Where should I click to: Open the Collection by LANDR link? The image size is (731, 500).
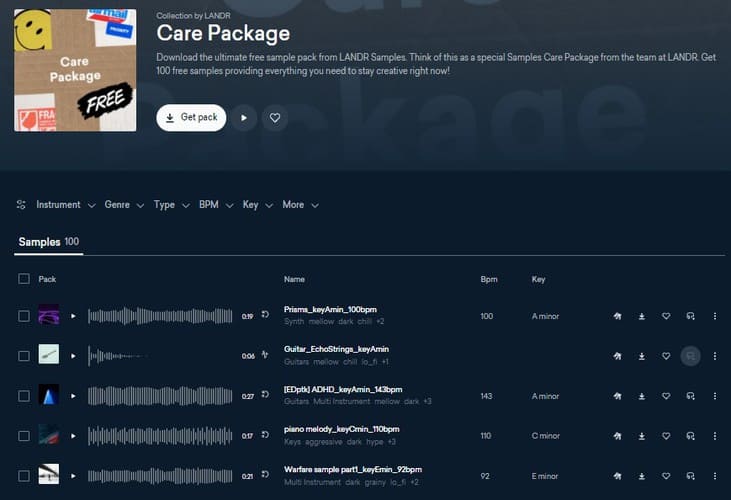point(193,15)
